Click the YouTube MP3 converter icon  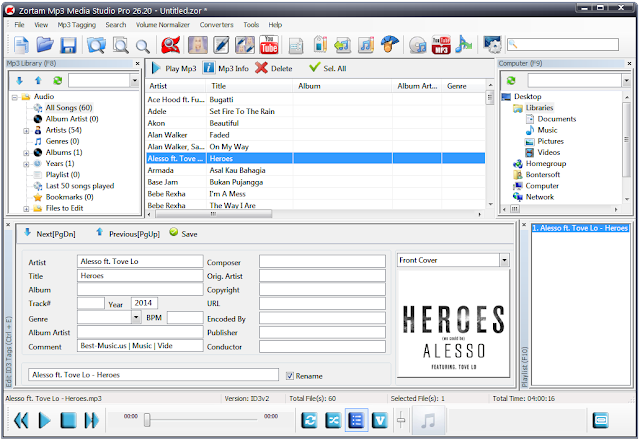click(441, 45)
